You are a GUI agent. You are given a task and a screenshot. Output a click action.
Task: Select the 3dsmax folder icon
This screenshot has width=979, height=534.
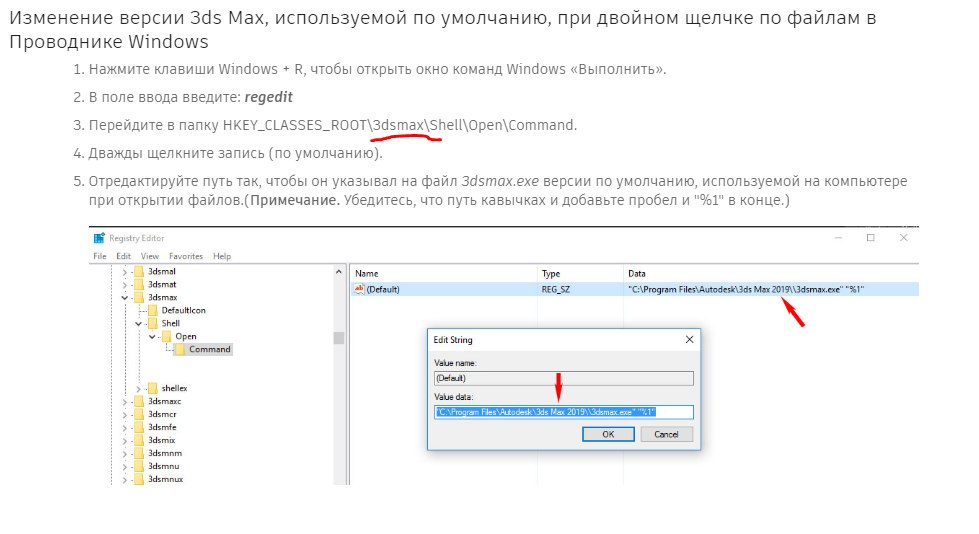139,297
